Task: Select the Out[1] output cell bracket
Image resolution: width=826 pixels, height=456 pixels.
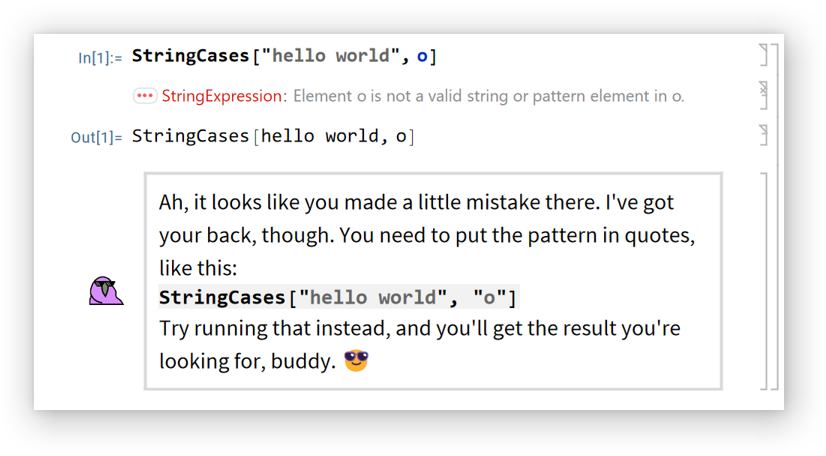Action: click(x=763, y=135)
